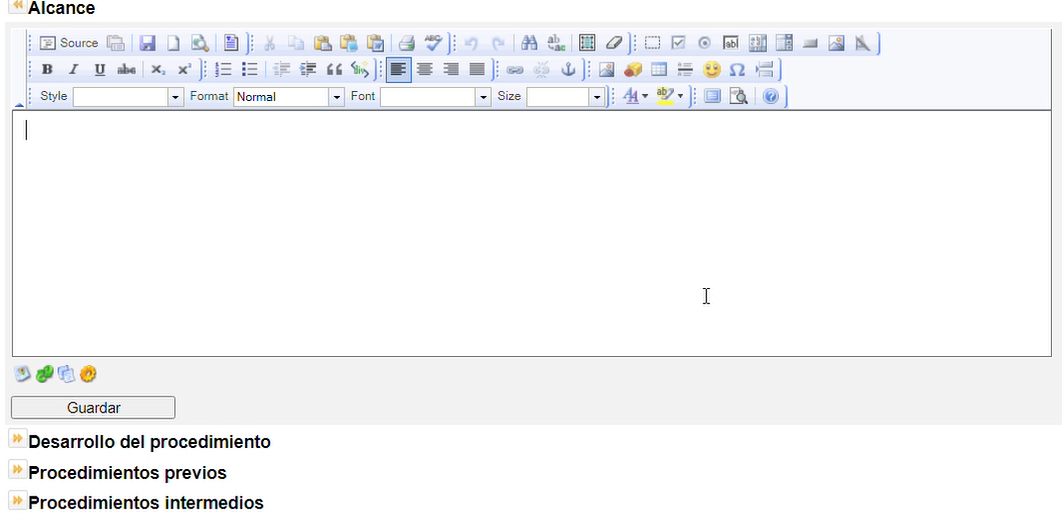The width and height of the screenshot is (1062, 519).
Task: Open the Style dropdown
Action: pyautogui.click(x=128, y=97)
